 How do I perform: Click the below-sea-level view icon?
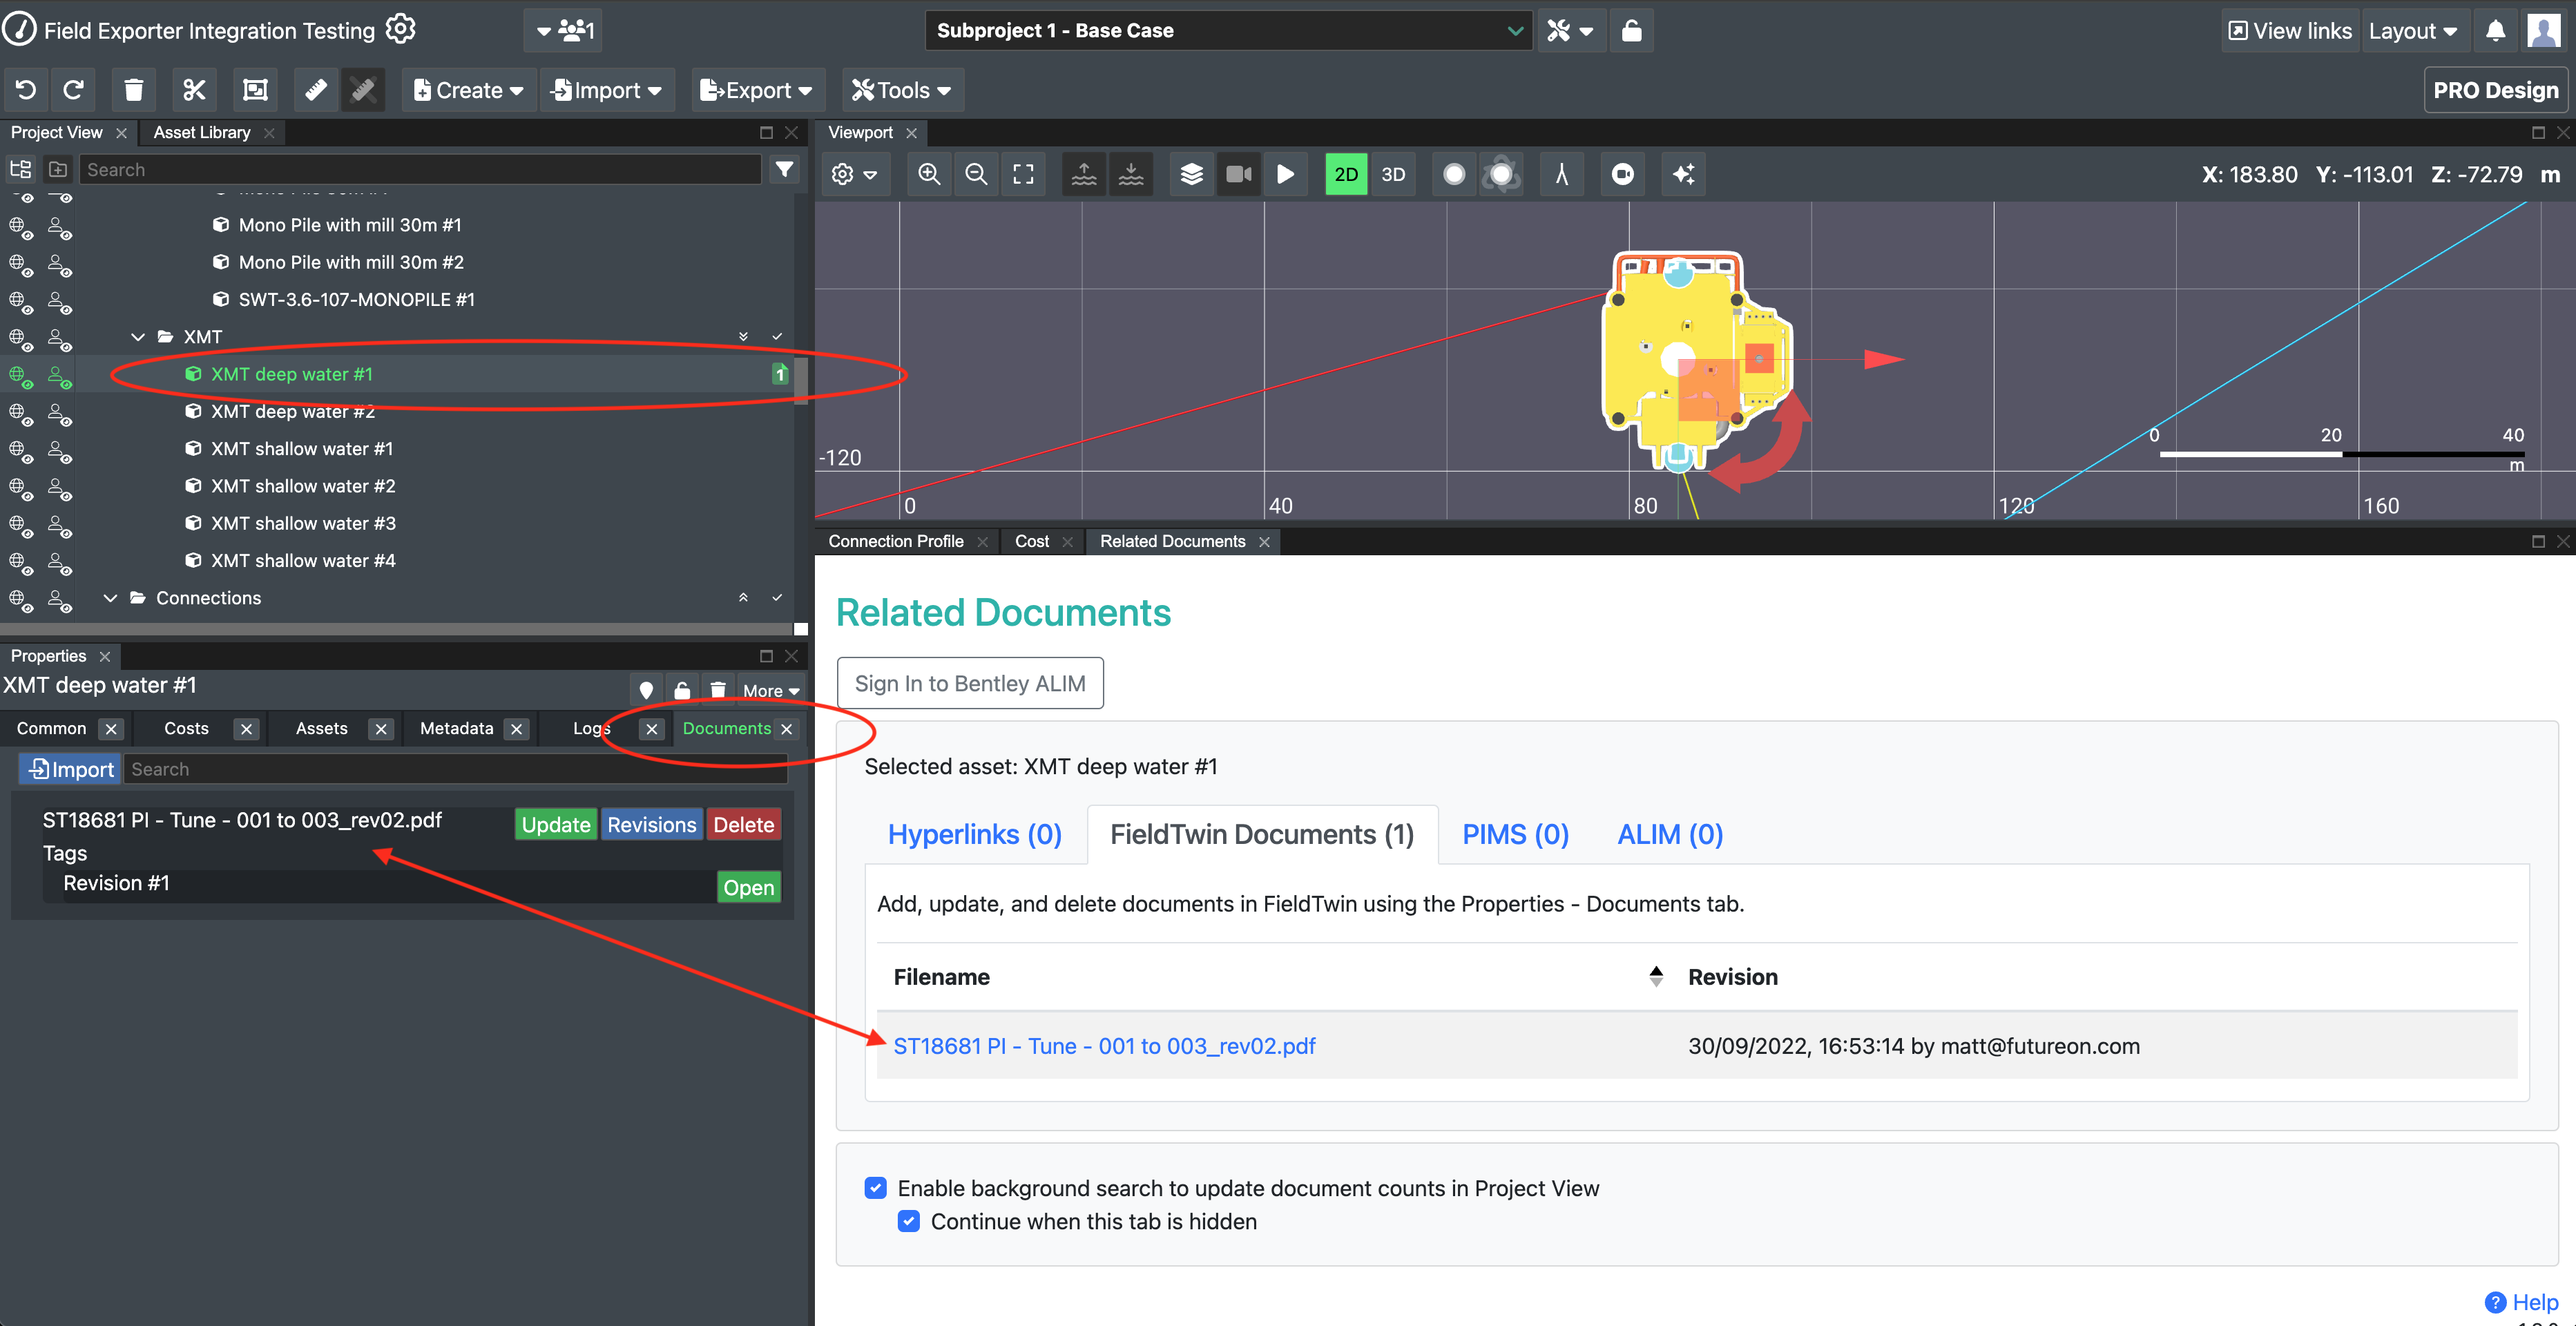[1131, 174]
